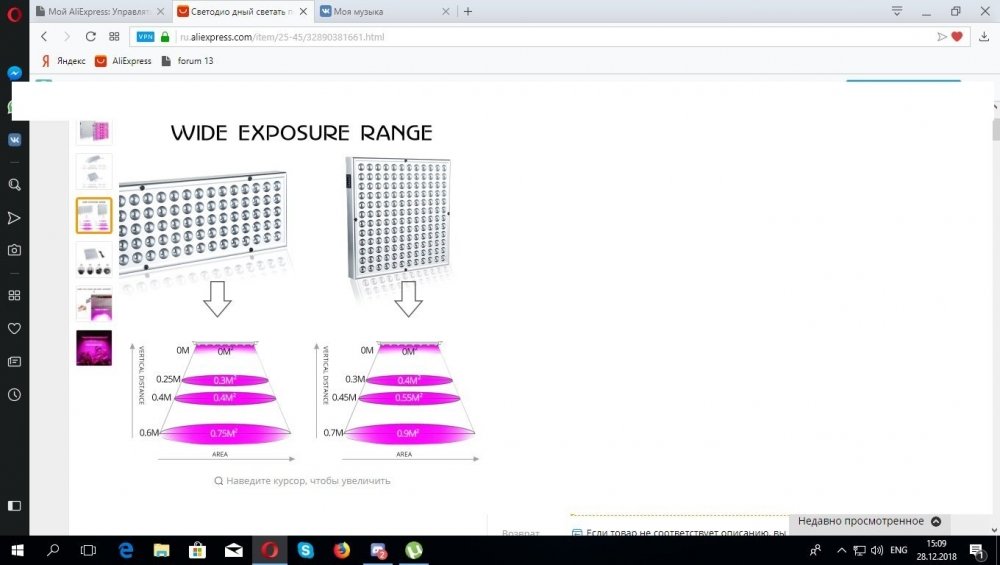Open the AliExpress bookmark
Image resolution: width=1000 pixels, height=565 pixels.
point(124,61)
